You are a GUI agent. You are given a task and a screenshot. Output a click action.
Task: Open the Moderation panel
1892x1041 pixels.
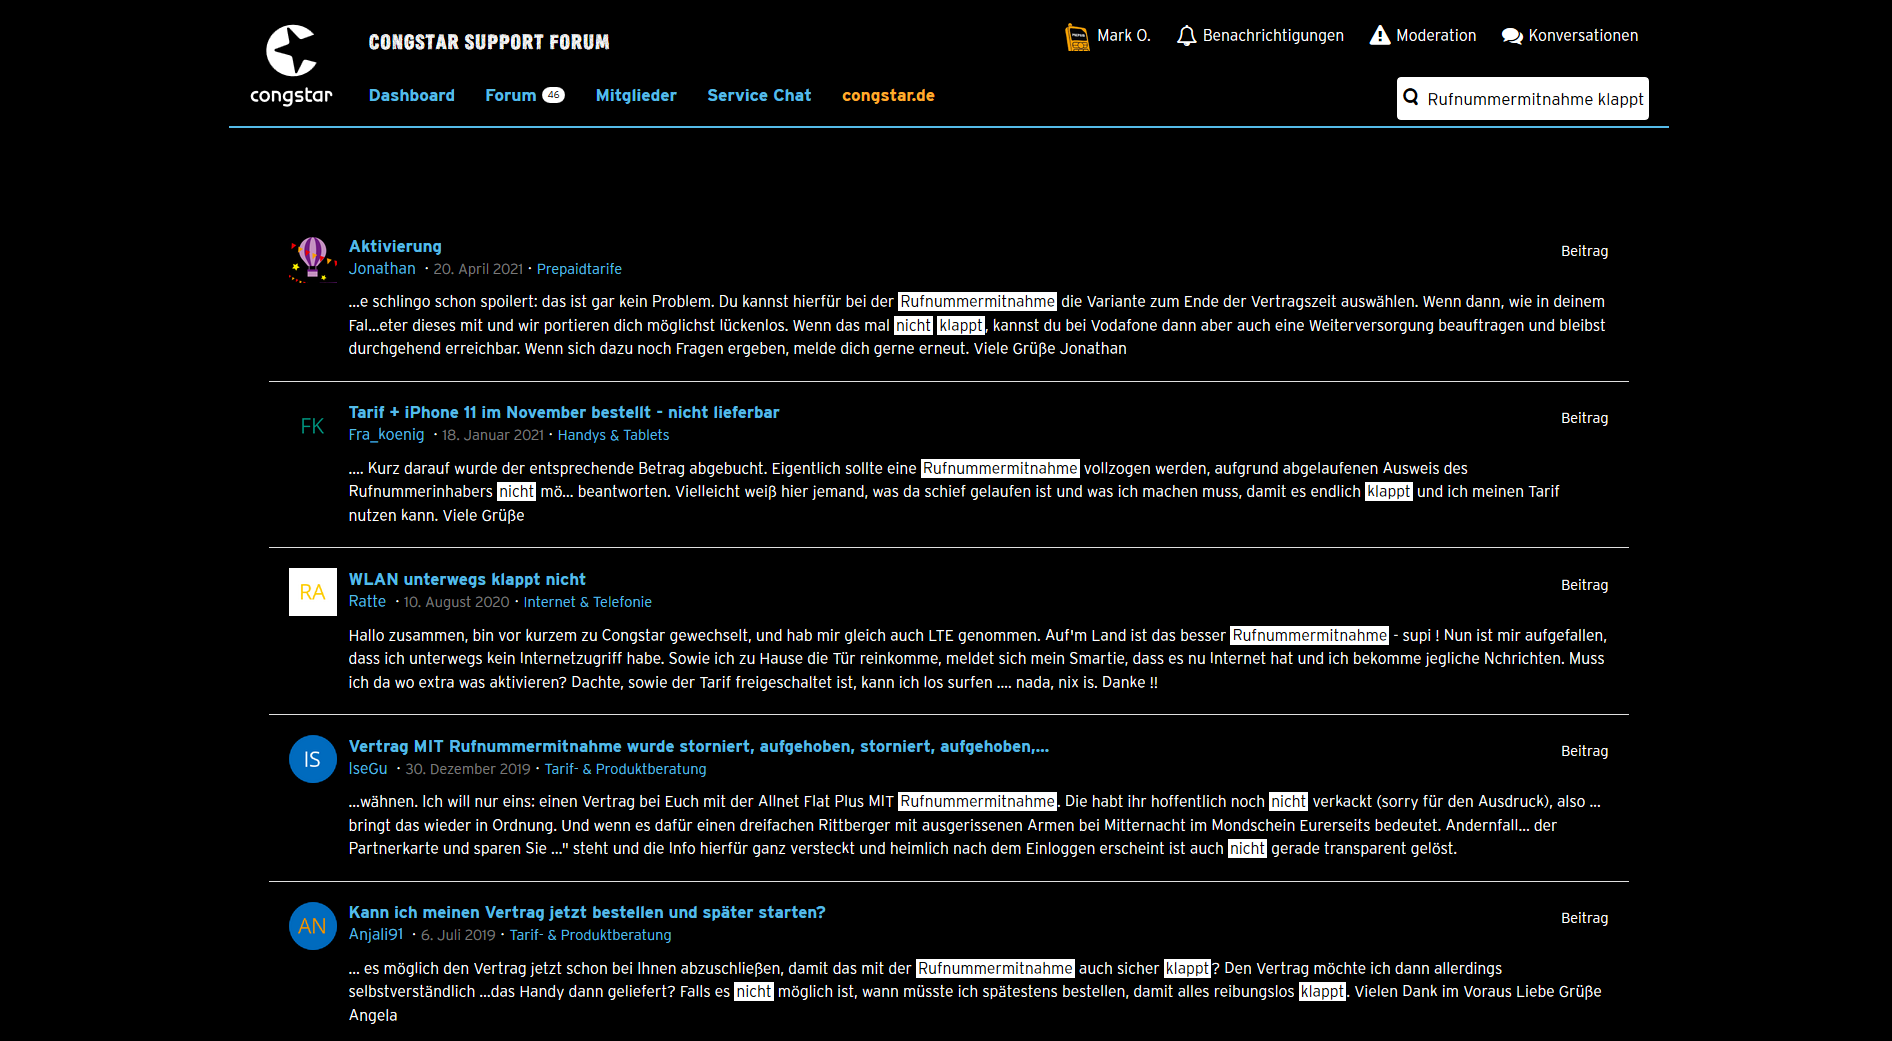coord(1436,36)
